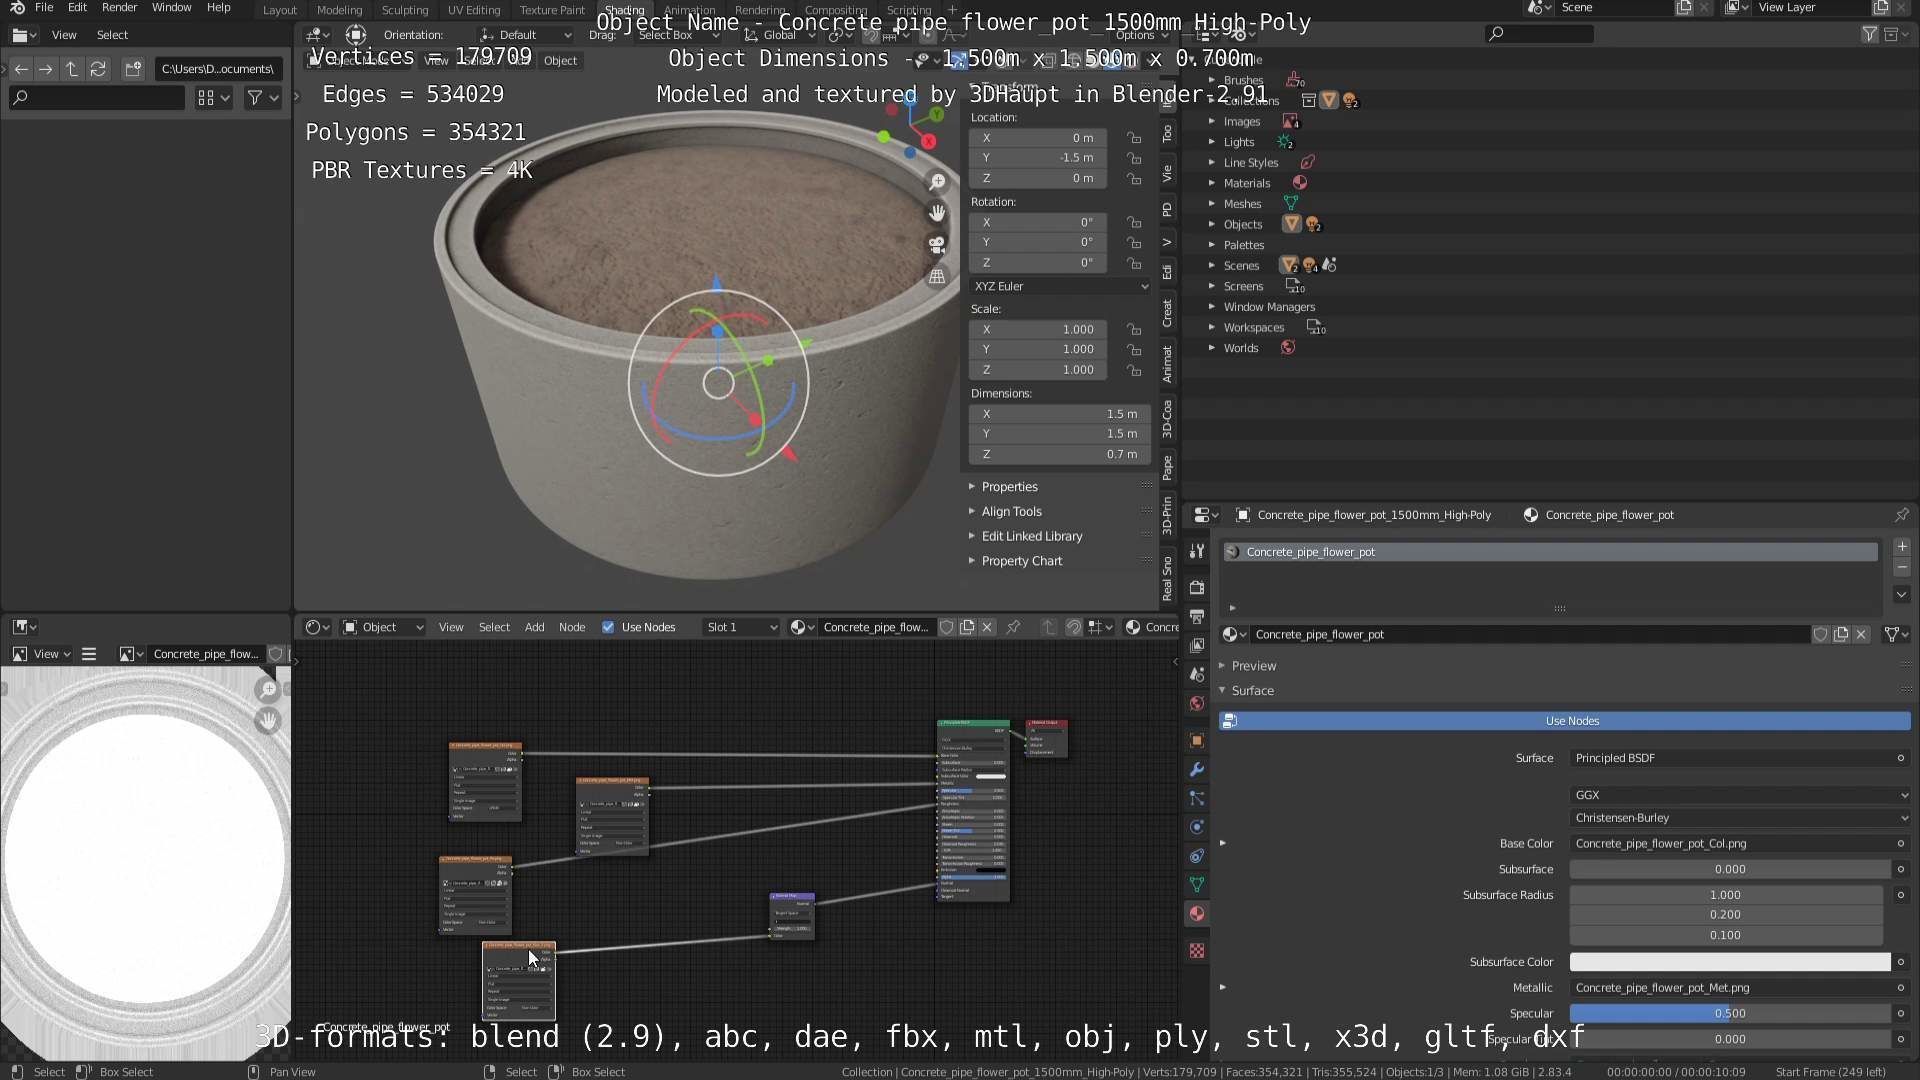Refresh the file browser list
The height and width of the screenshot is (1080, 1920).
[98, 69]
